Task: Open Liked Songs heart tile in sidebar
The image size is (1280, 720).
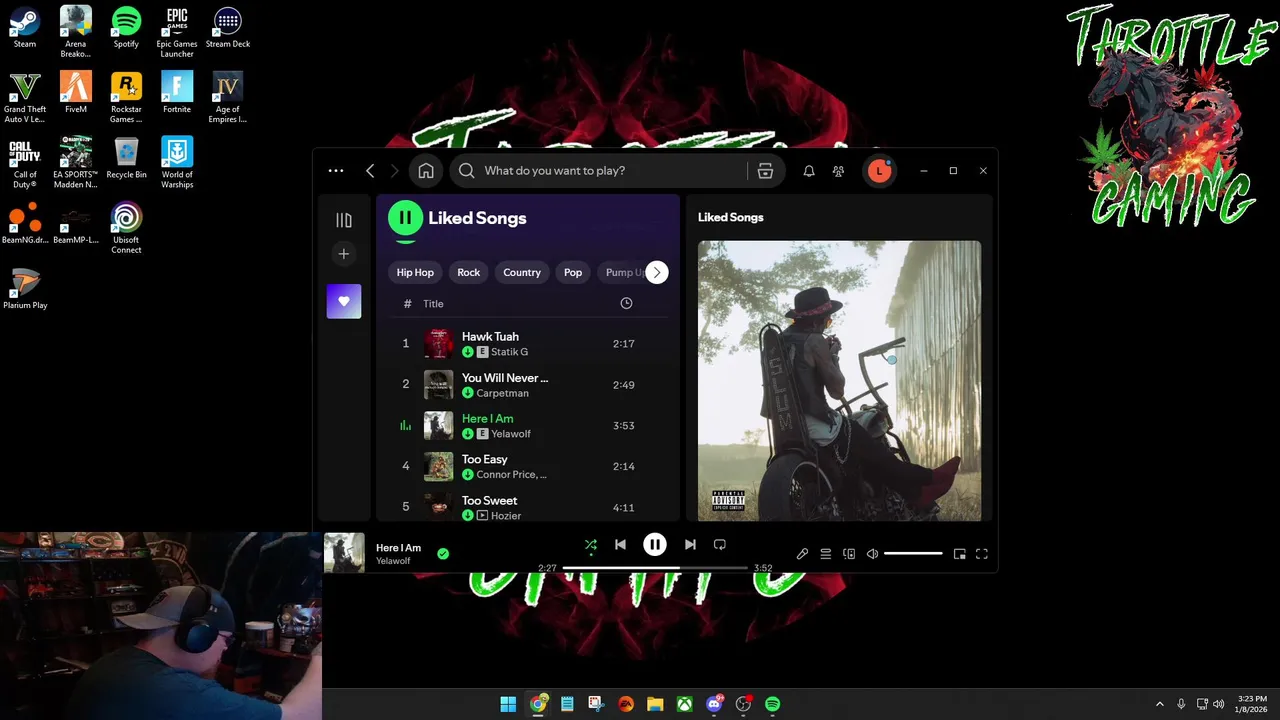Action: point(344,301)
